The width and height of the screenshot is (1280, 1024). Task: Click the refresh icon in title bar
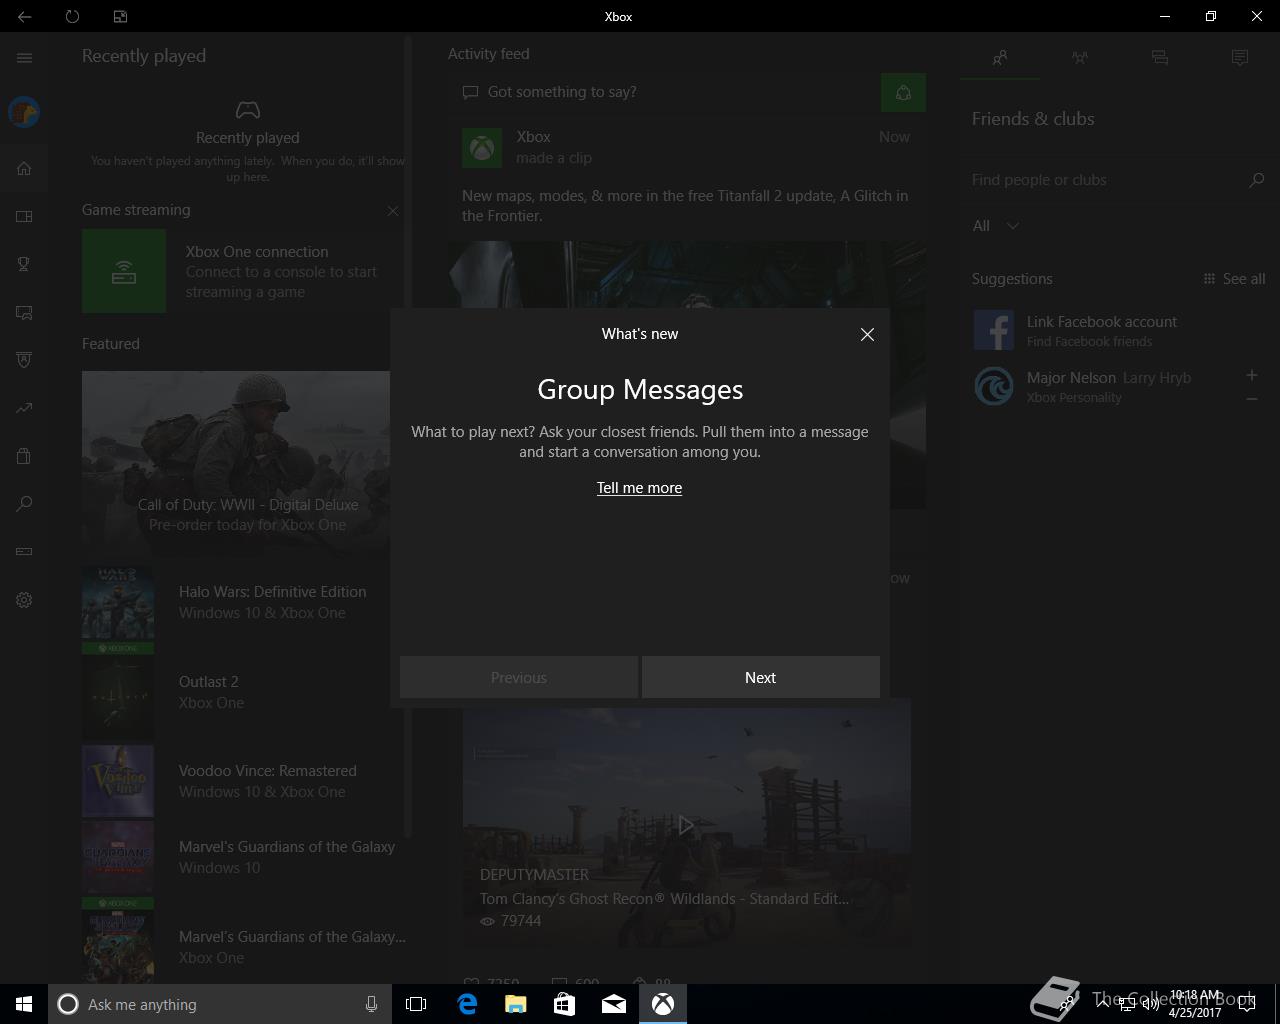click(x=72, y=16)
